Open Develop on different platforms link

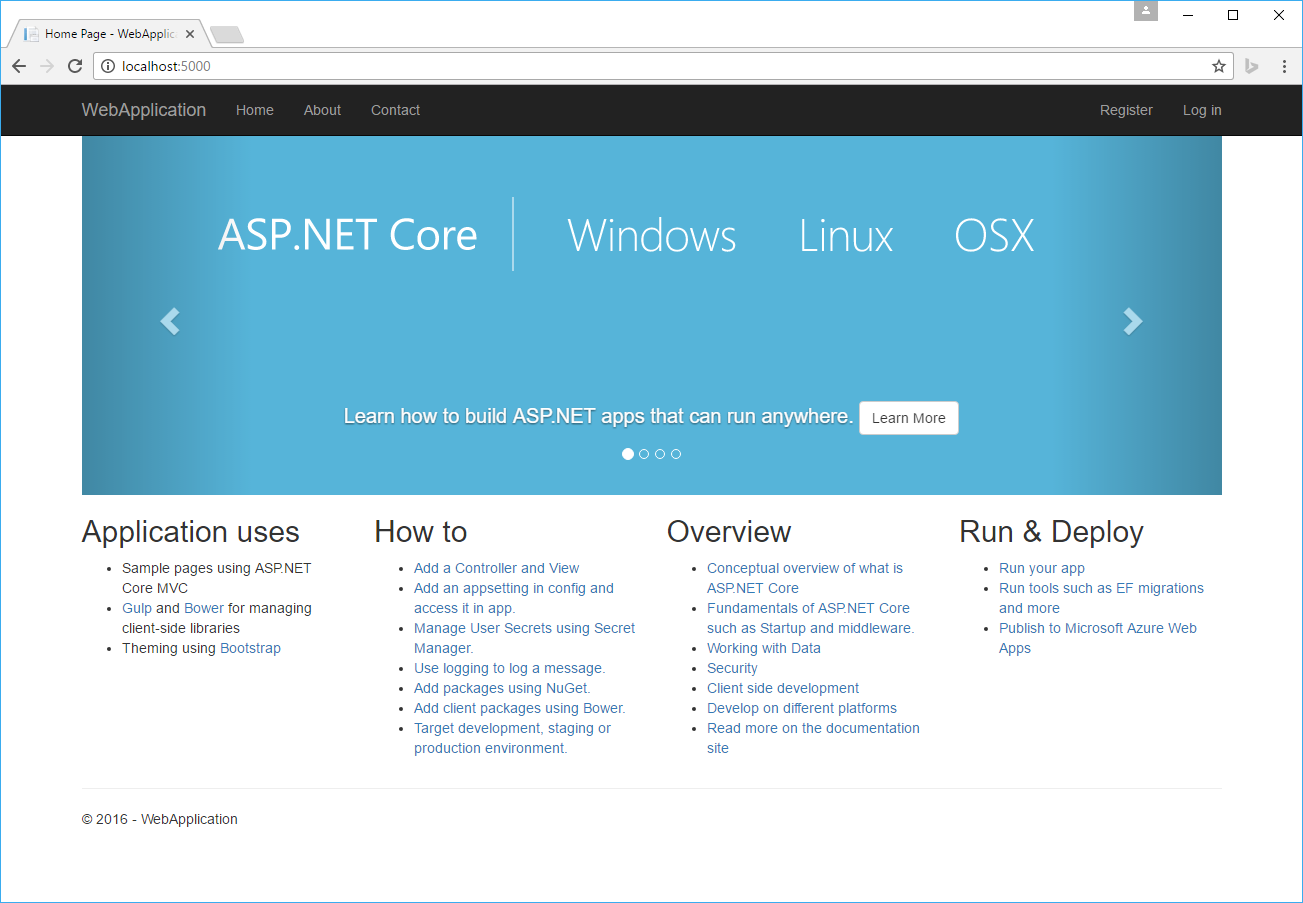(x=802, y=708)
